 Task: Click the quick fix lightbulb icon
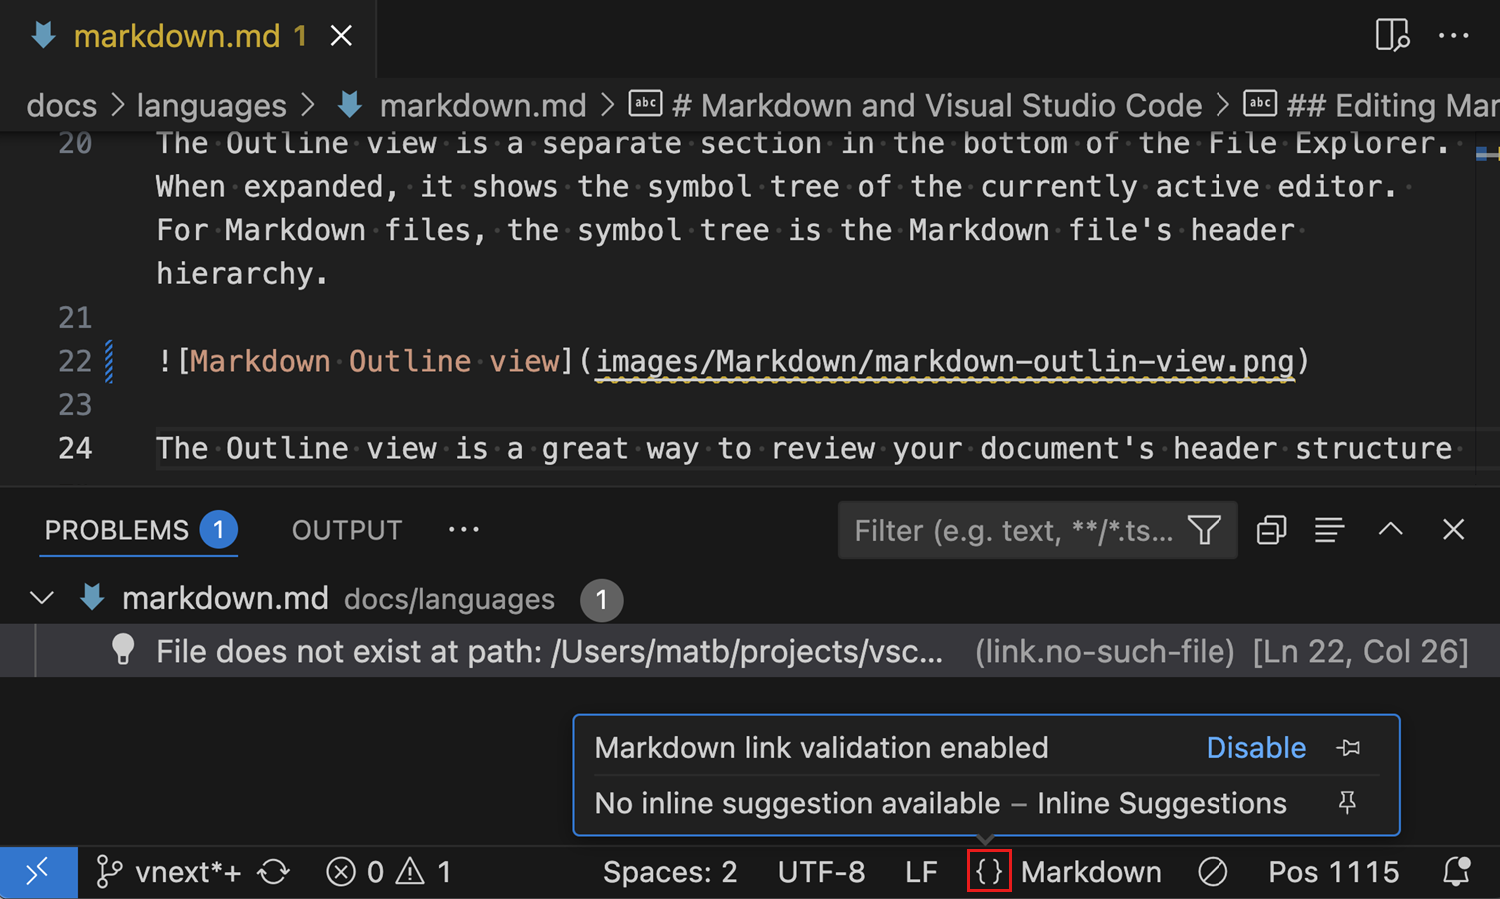pyautogui.click(x=123, y=650)
